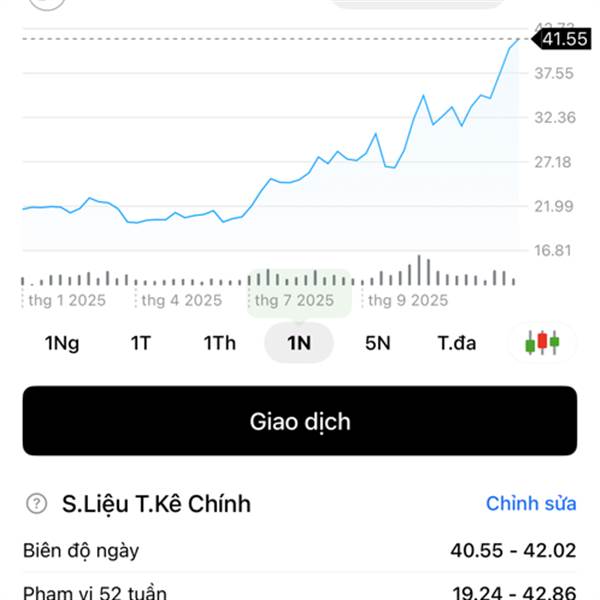Switch to the 1Th range
600x600 pixels.
(220, 343)
